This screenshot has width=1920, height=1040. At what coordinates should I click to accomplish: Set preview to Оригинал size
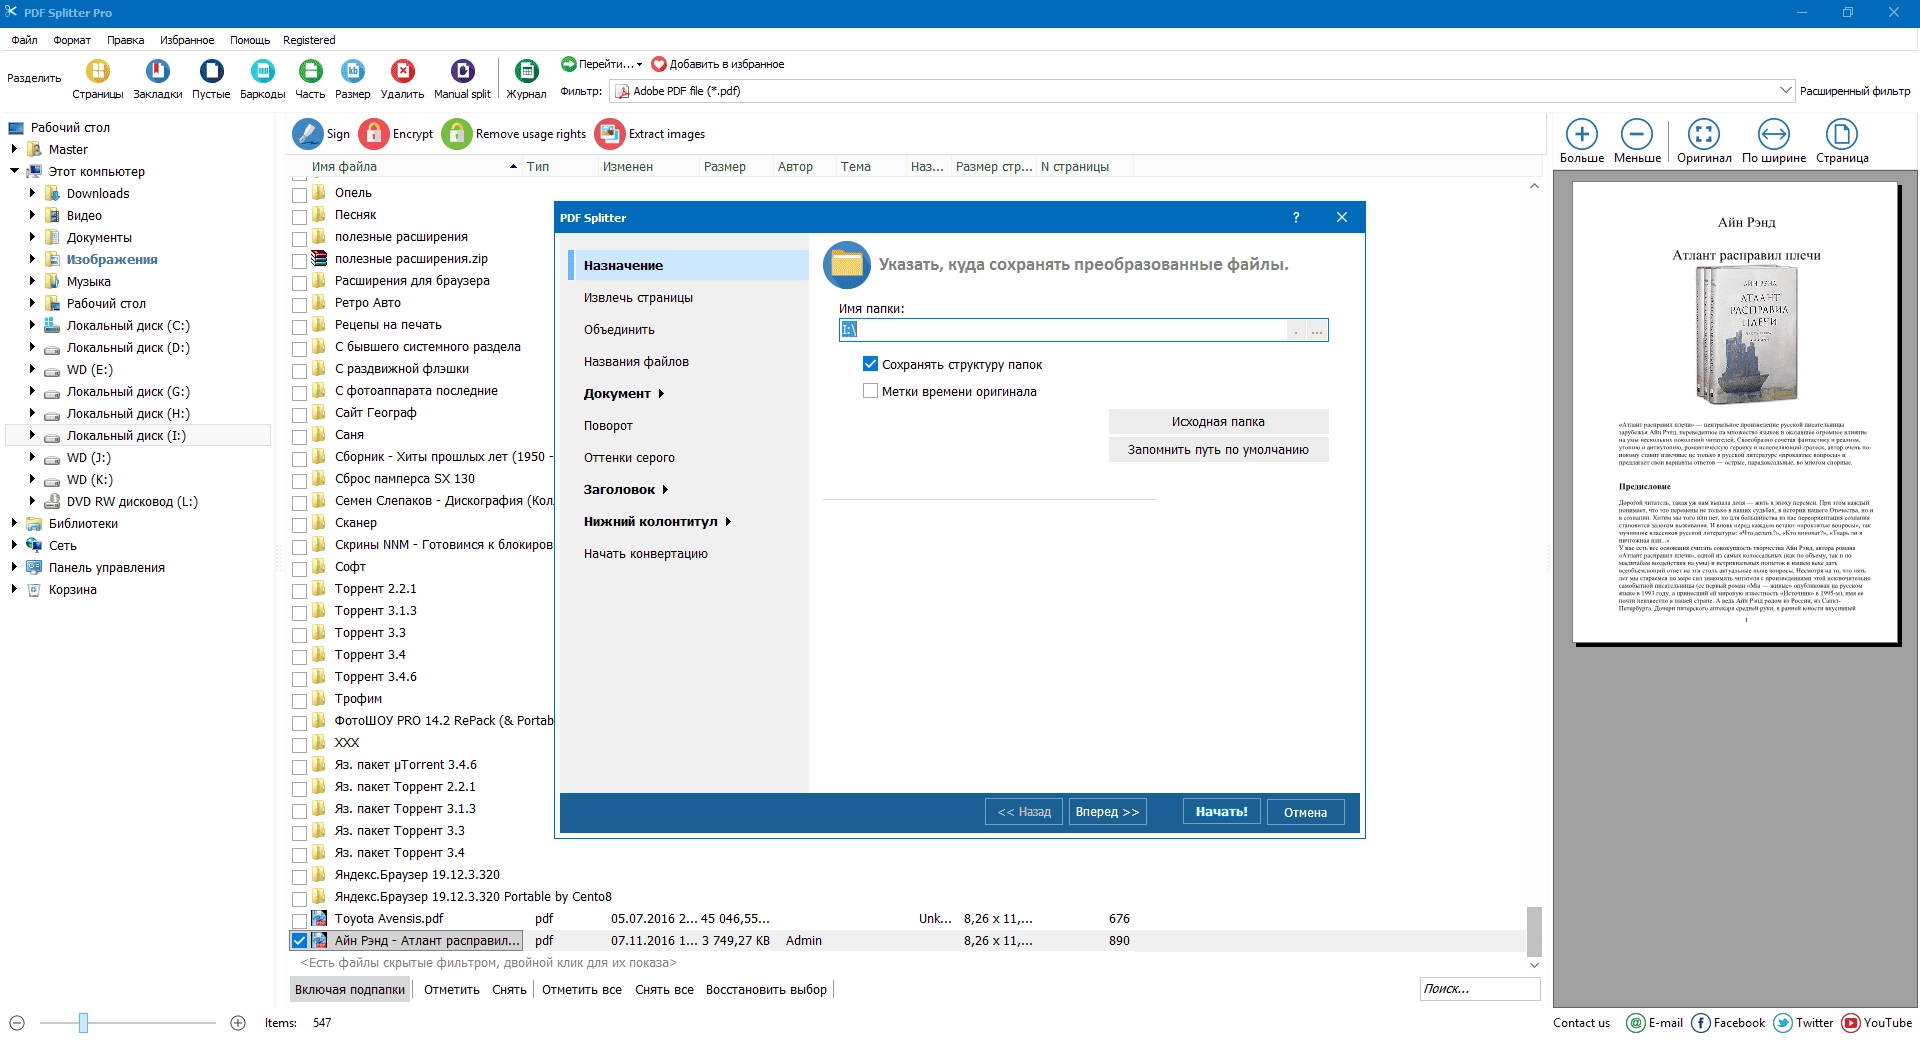point(1704,141)
